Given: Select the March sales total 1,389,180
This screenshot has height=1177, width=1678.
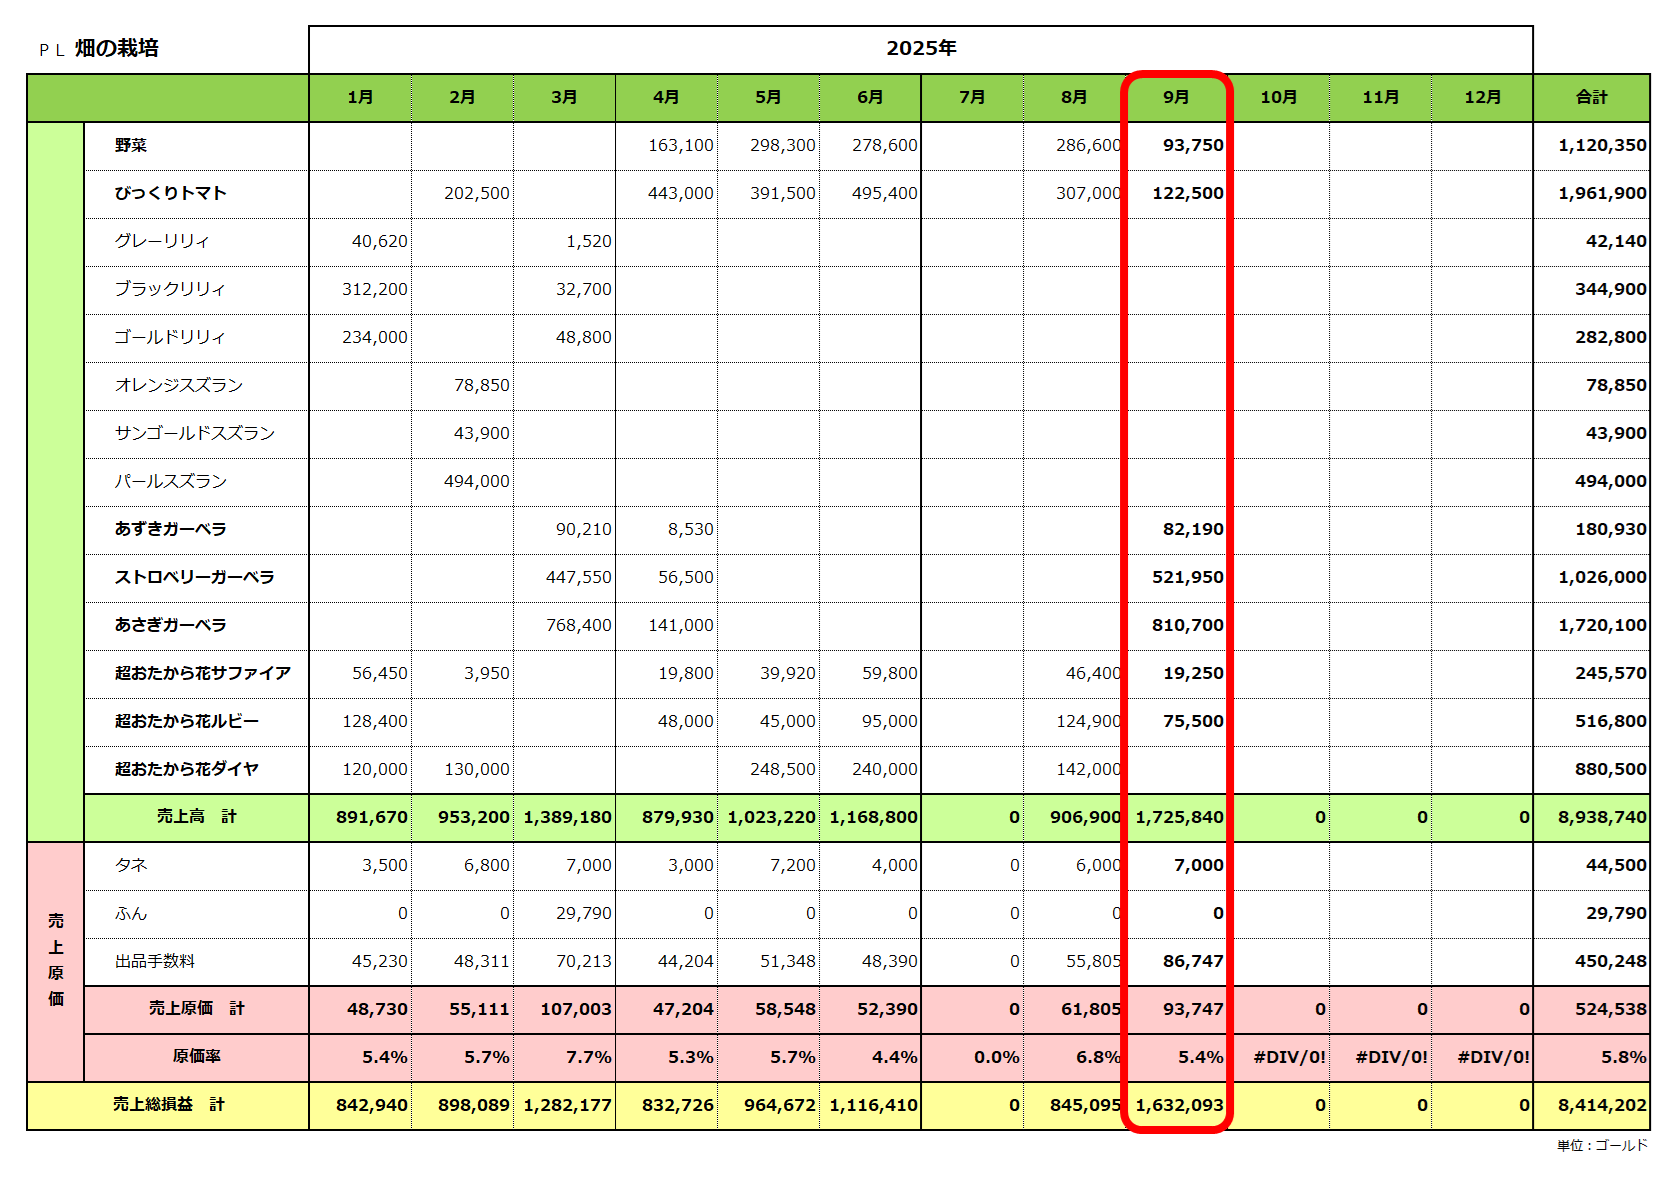Looking at the screenshot, I should (x=567, y=817).
